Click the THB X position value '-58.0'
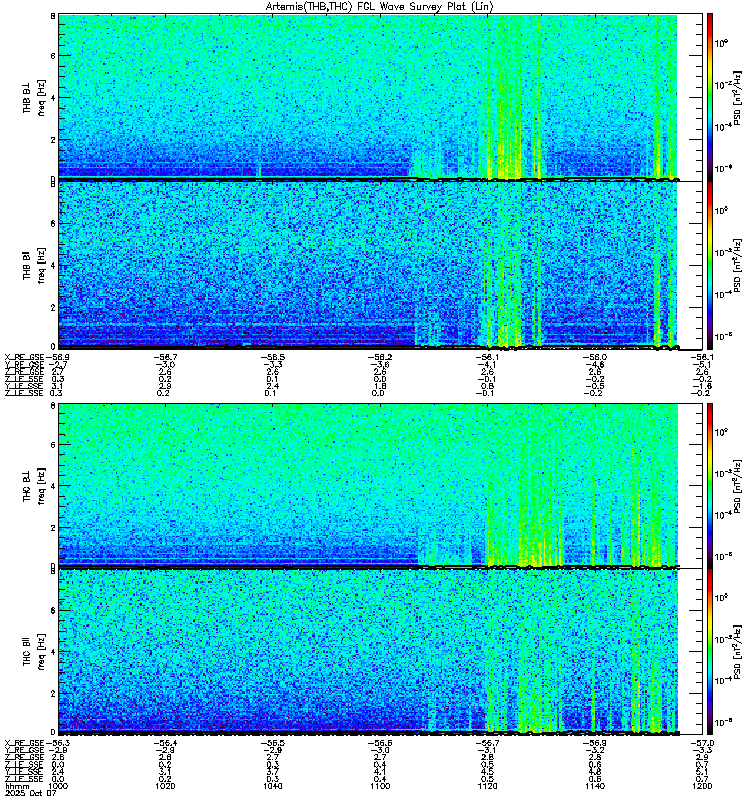The height and width of the screenshot is (800, 750). tap(595, 358)
